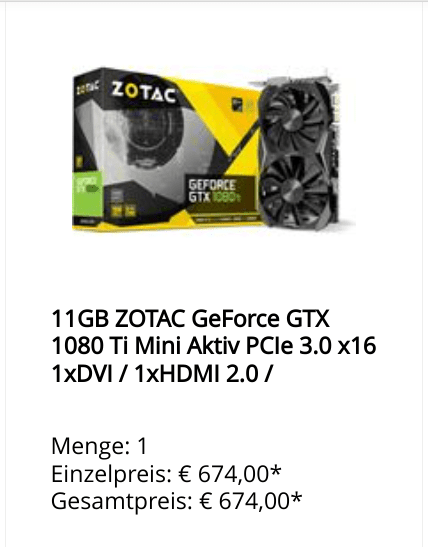The image size is (428, 547).
Task: Click the '1080 Ti Mini Aktiv PCIe' title line
Action: pyautogui.click(x=213, y=346)
